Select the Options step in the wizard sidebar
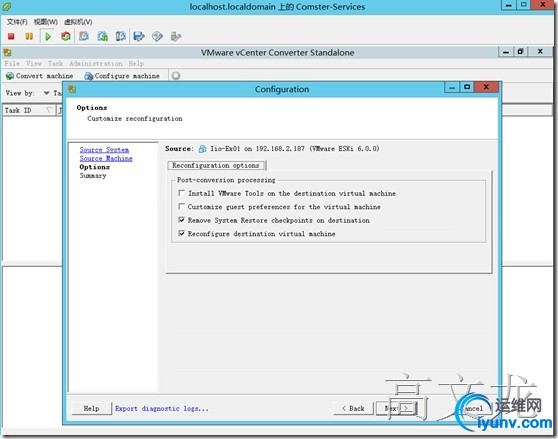 [95, 167]
